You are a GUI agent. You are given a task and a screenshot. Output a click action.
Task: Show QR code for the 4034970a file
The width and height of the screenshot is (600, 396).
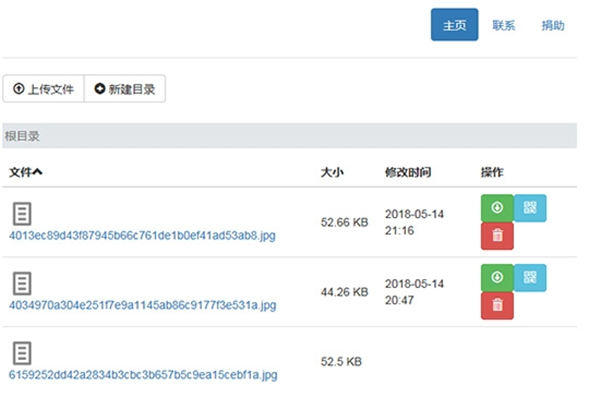(530, 277)
